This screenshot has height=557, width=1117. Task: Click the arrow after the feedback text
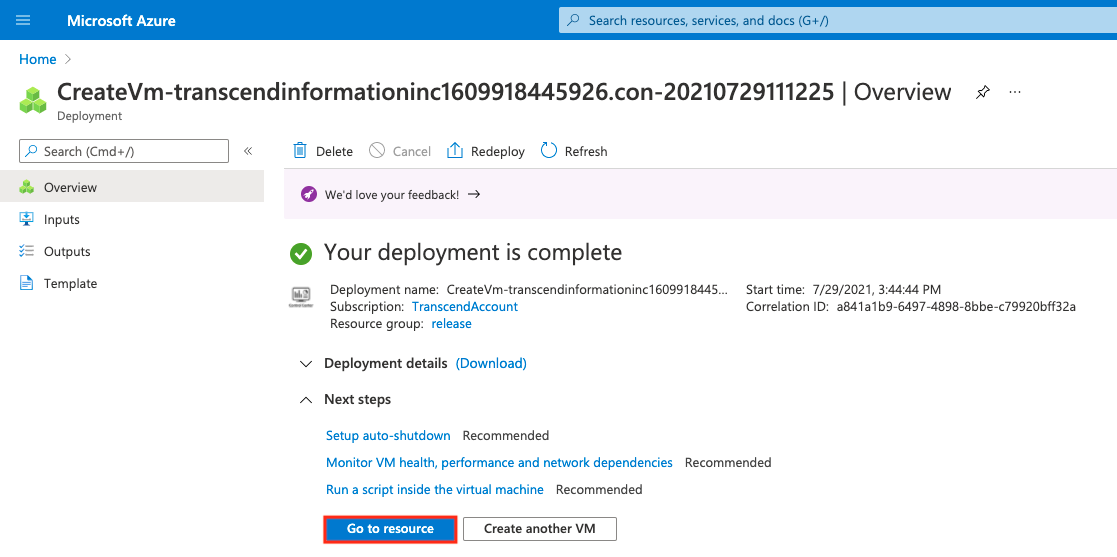click(474, 194)
